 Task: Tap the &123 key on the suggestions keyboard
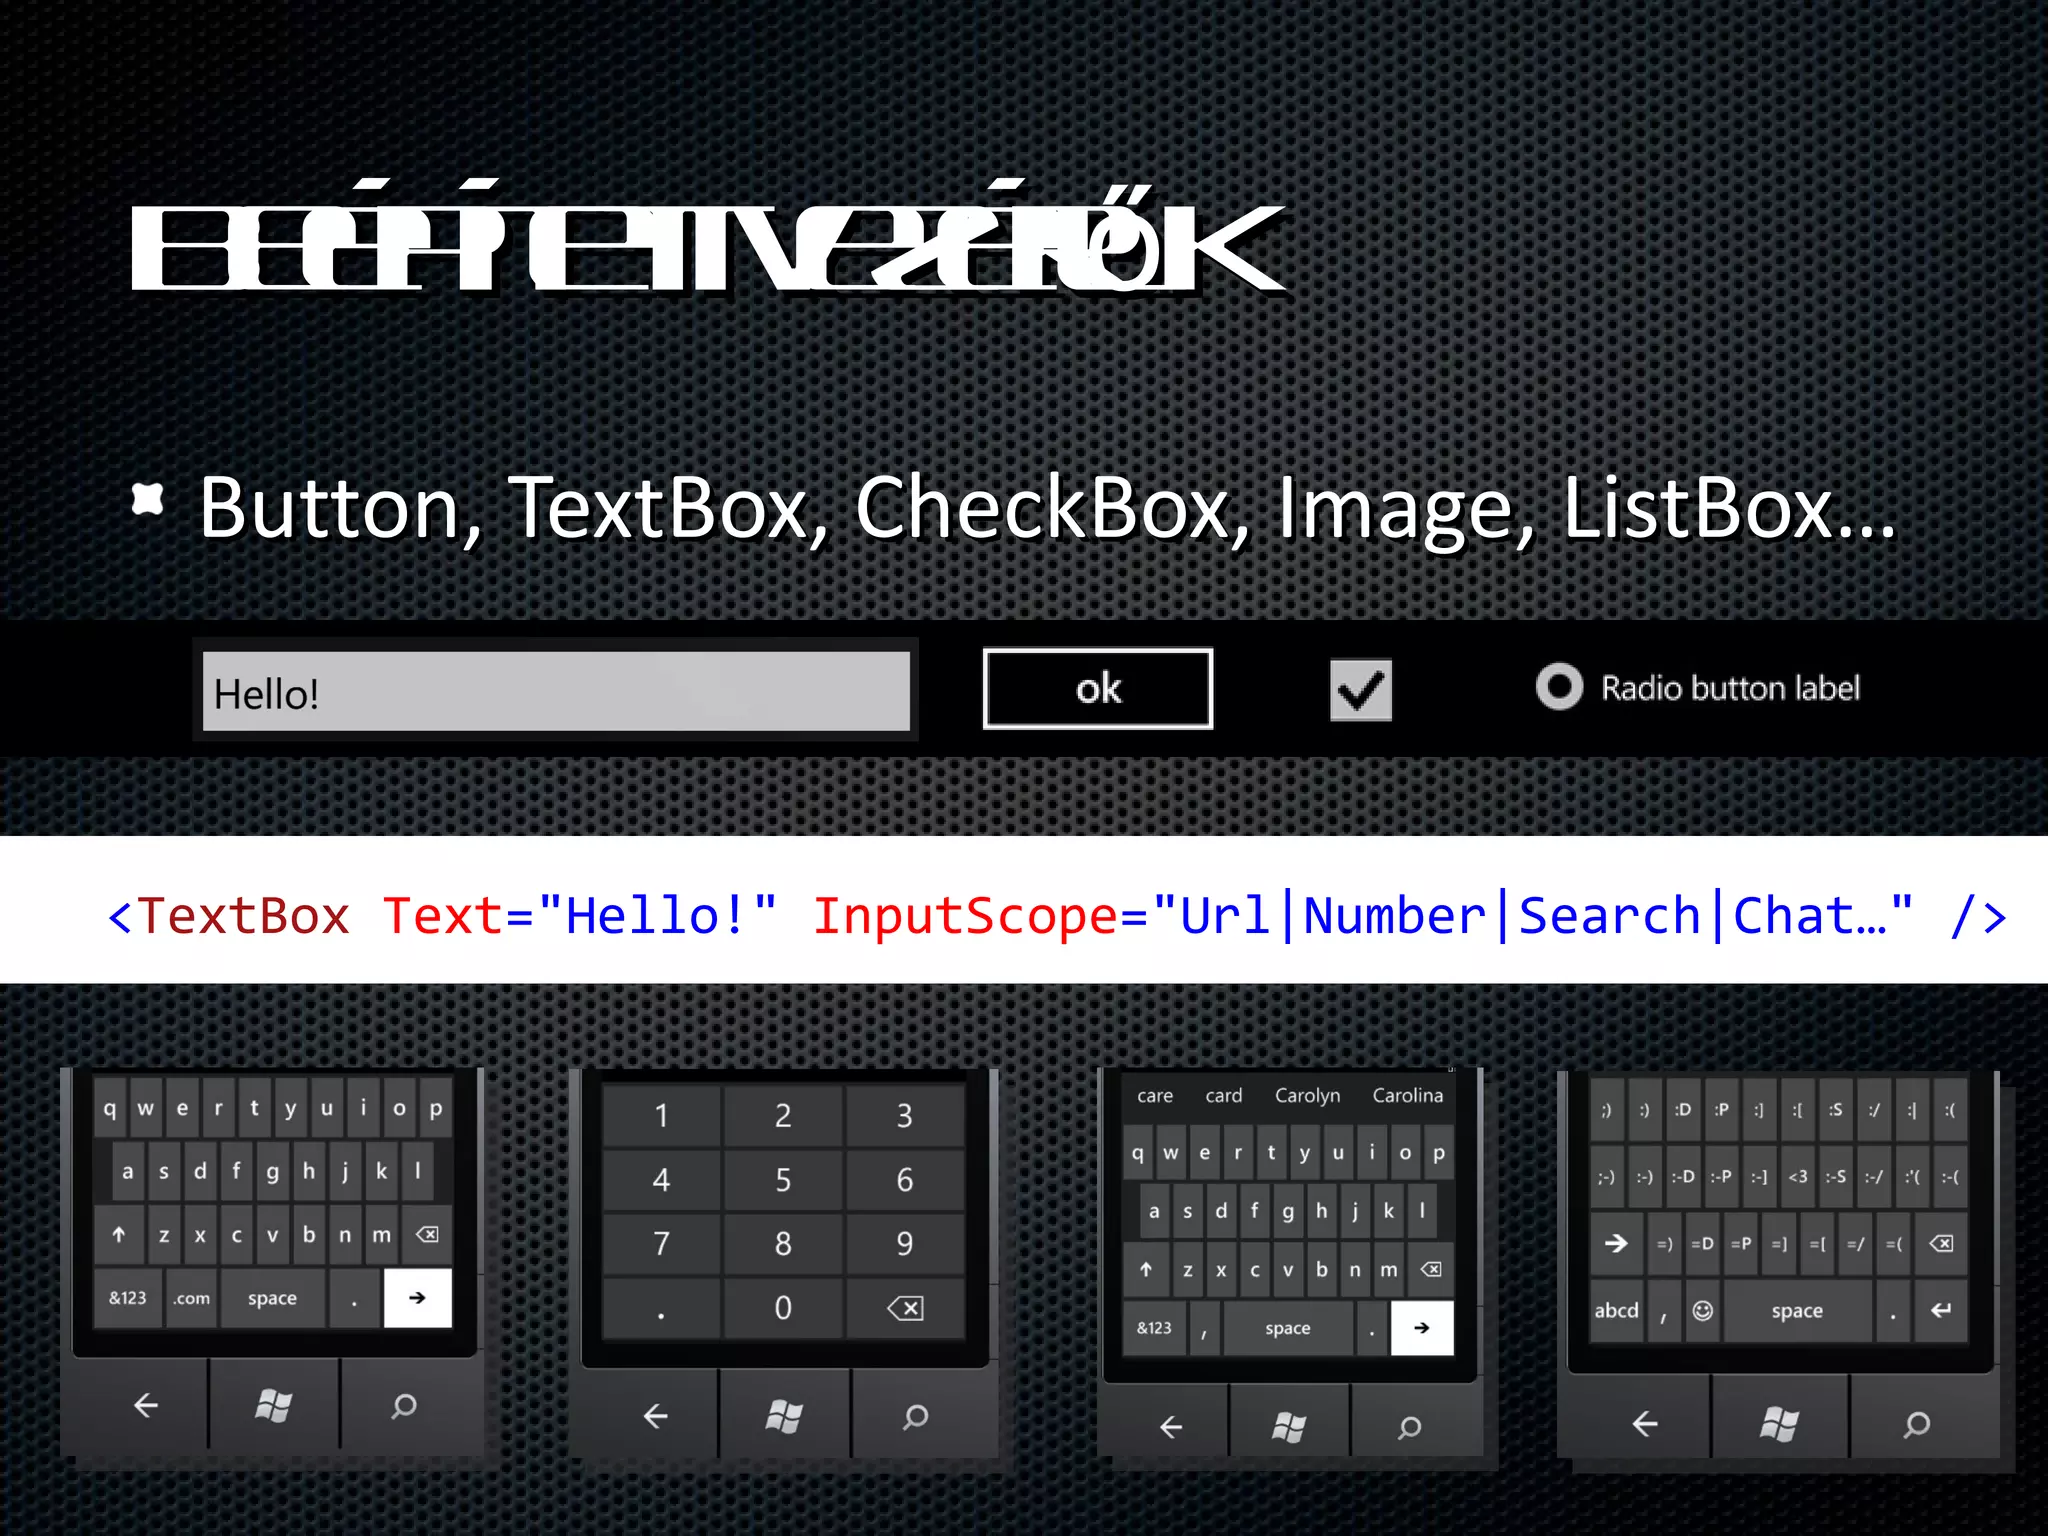pos(1154,1328)
